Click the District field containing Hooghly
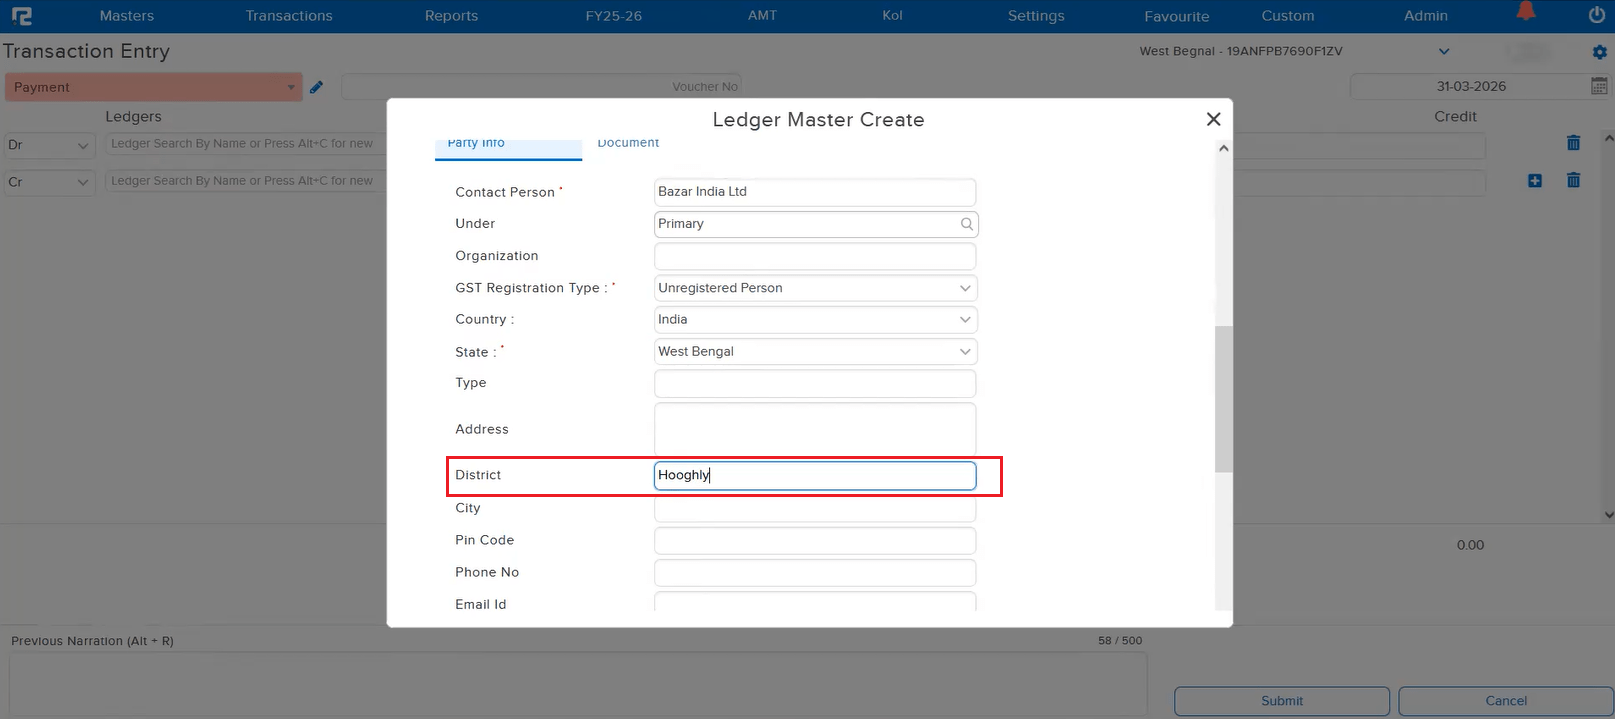 (x=815, y=475)
